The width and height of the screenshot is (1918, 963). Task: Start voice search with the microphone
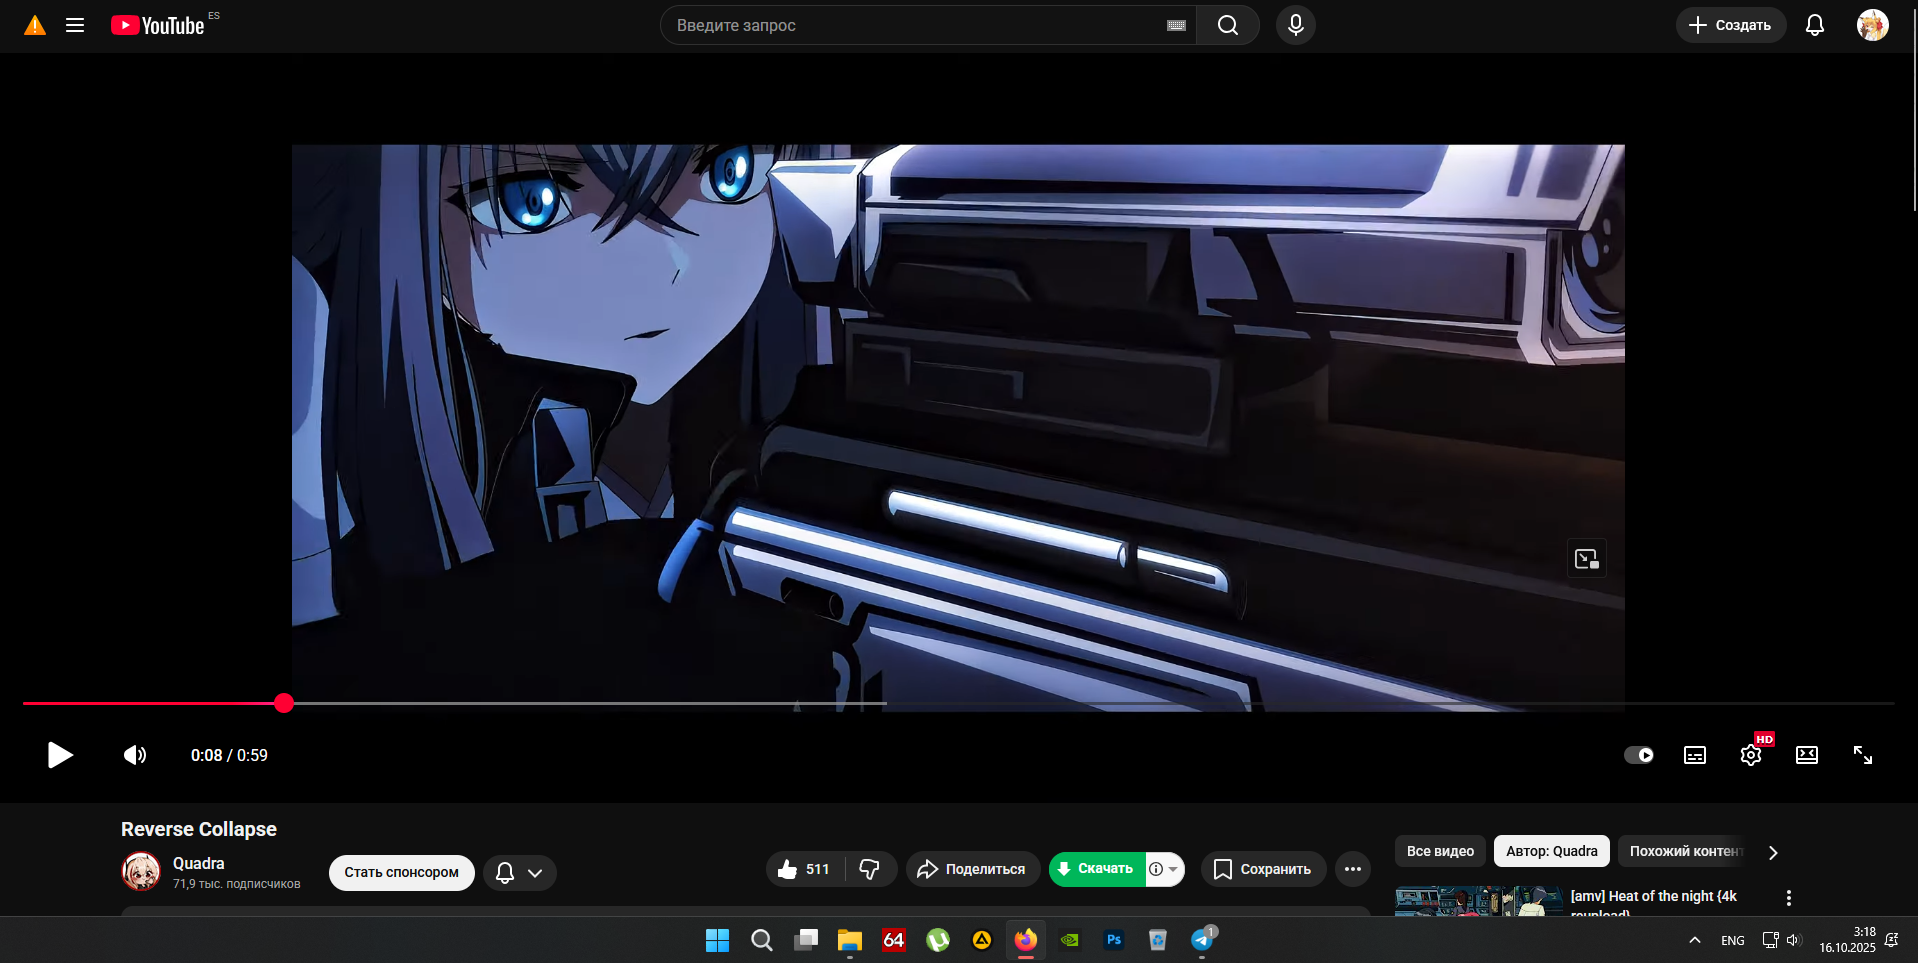[x=1296, y=25]
